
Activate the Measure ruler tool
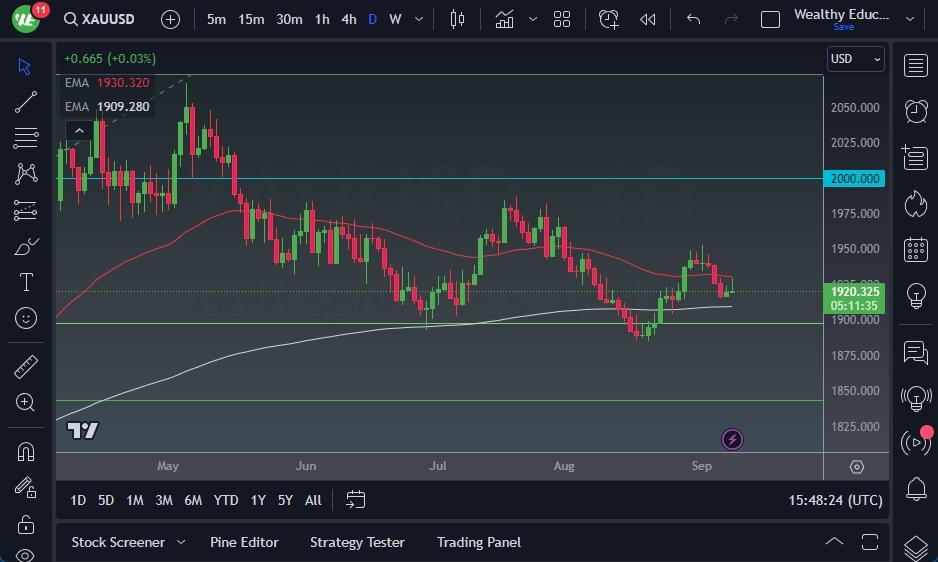[26, 367]
